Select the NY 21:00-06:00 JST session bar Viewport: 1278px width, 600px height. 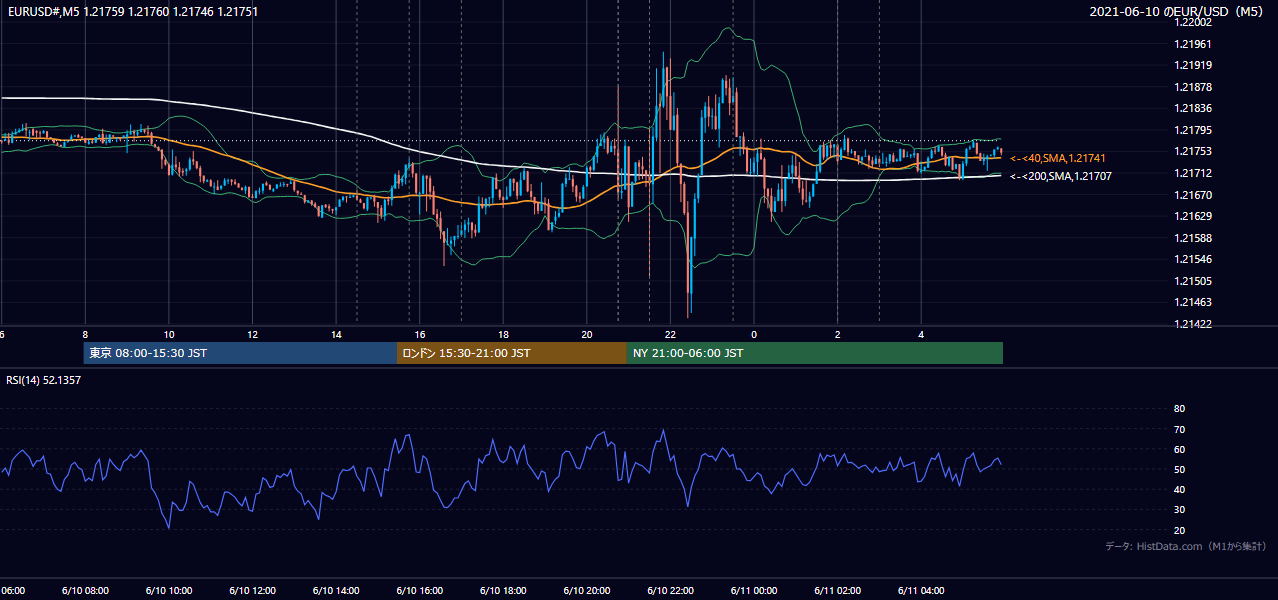pyautogui.click(x=815, y=353)
